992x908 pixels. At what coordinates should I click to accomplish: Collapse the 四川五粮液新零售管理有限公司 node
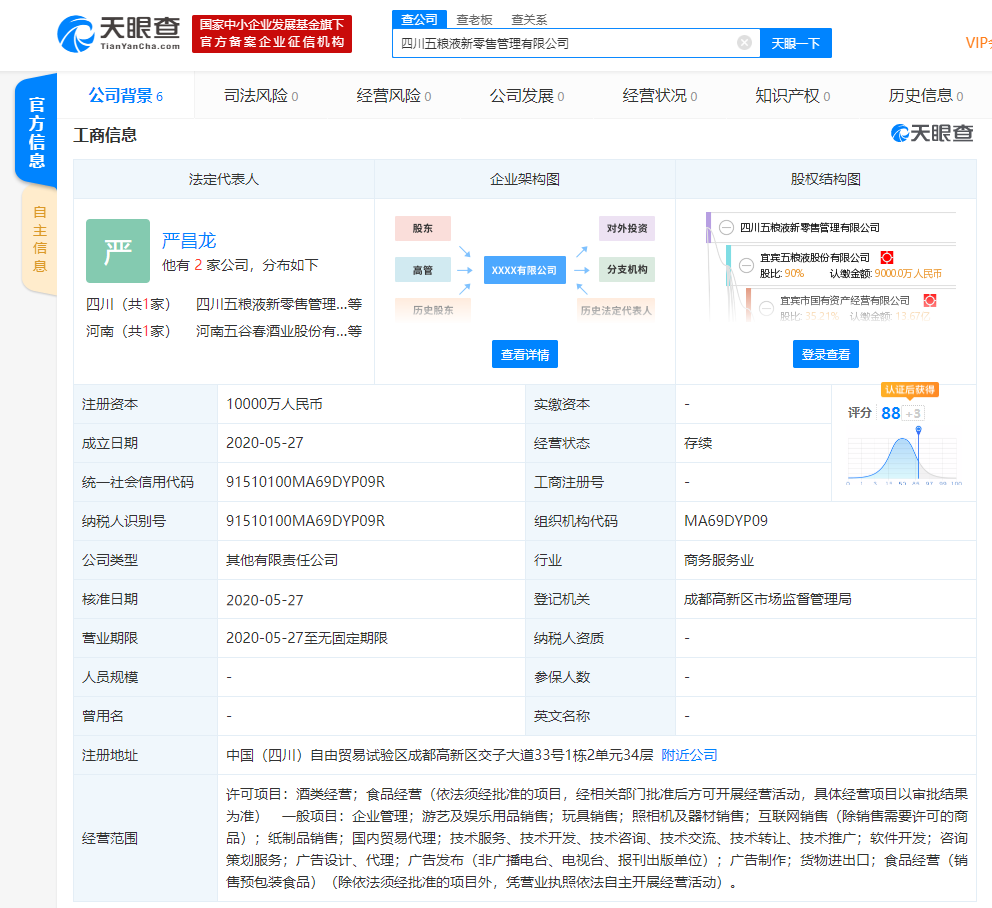coord(726,228)
